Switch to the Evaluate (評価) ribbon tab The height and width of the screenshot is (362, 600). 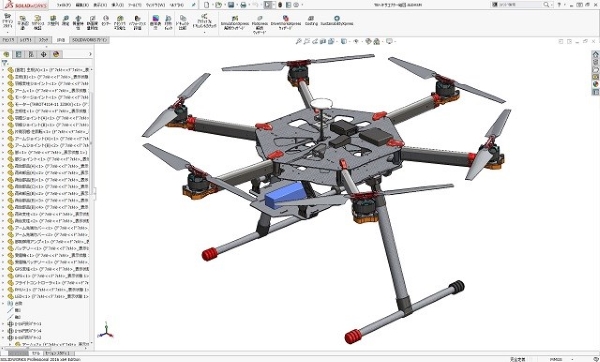(x=61, y=40)
